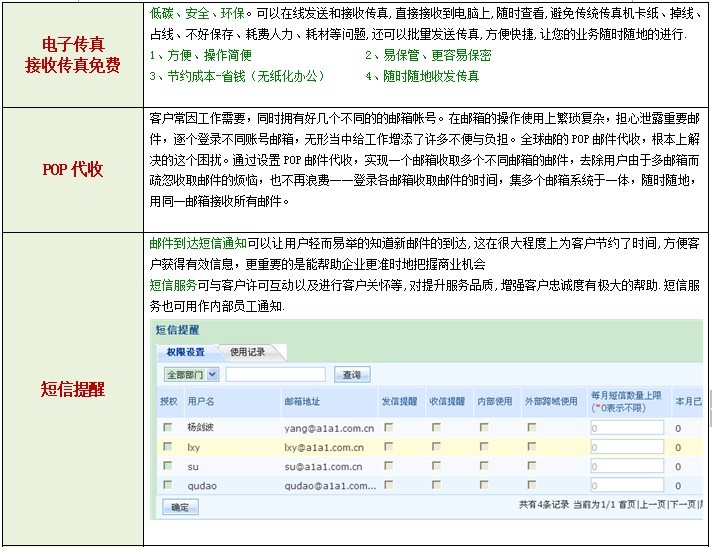Click the POP 代收 heading cell
This screenshot has height=547, width=712.
73,170
